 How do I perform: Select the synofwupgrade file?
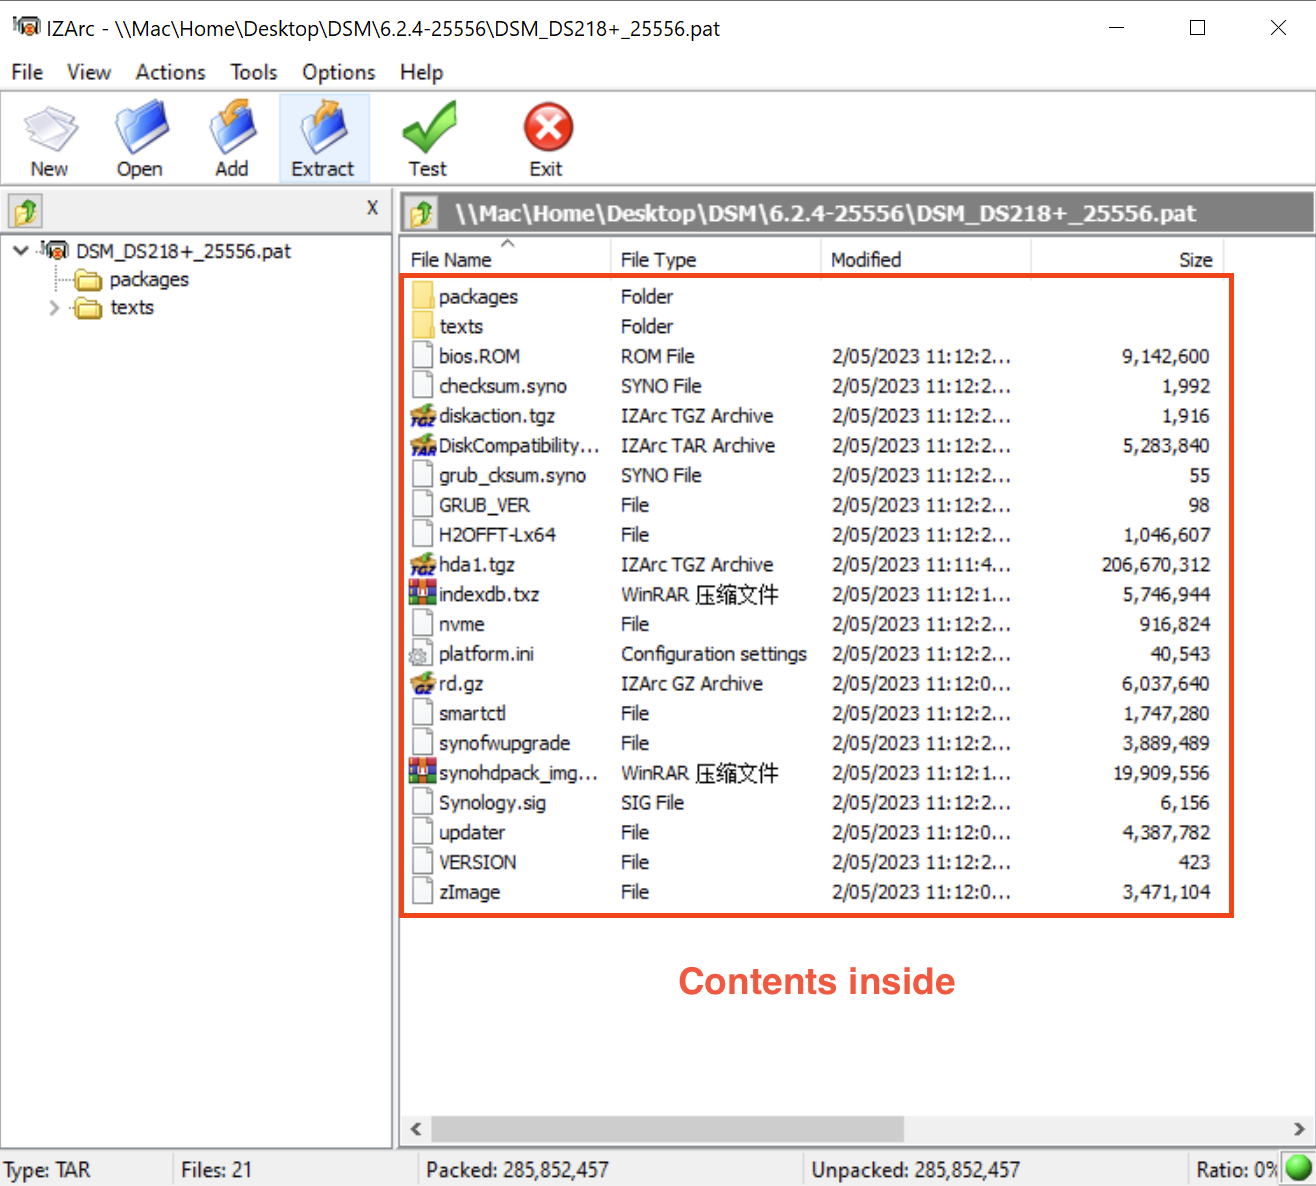504,743
